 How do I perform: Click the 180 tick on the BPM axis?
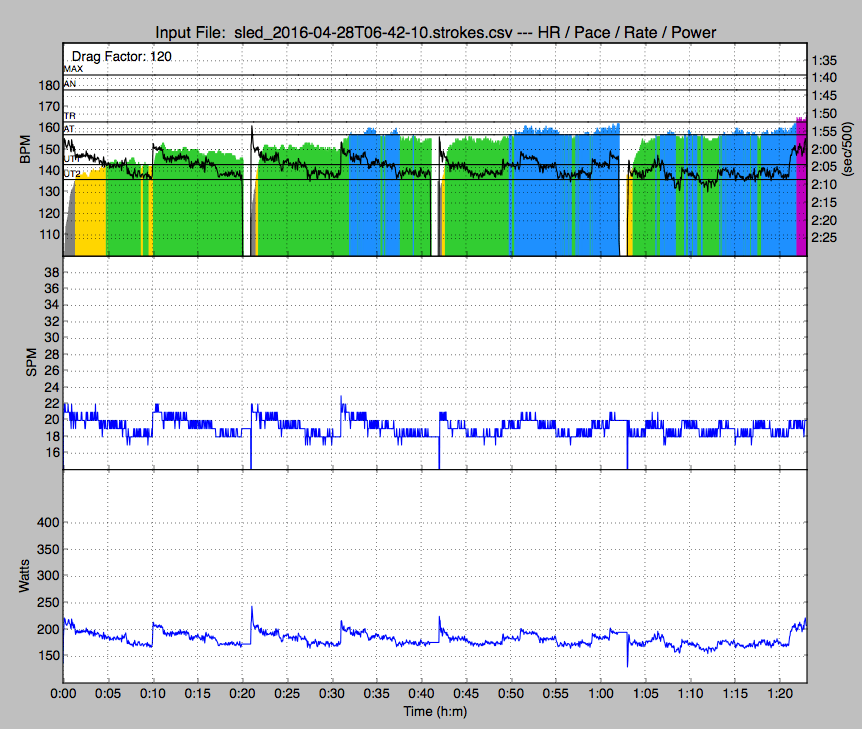(x=47, y=86)
